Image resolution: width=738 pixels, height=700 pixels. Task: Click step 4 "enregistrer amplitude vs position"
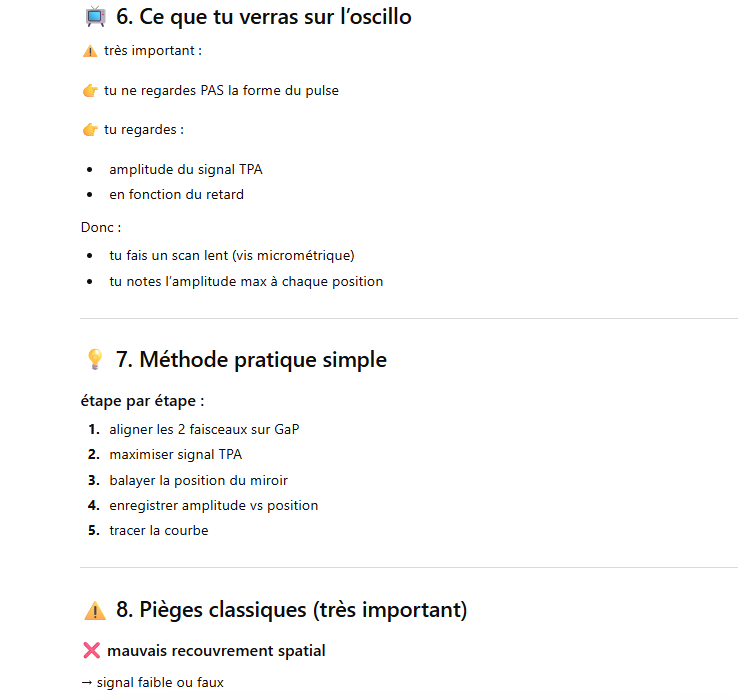(x=213, y=505)
